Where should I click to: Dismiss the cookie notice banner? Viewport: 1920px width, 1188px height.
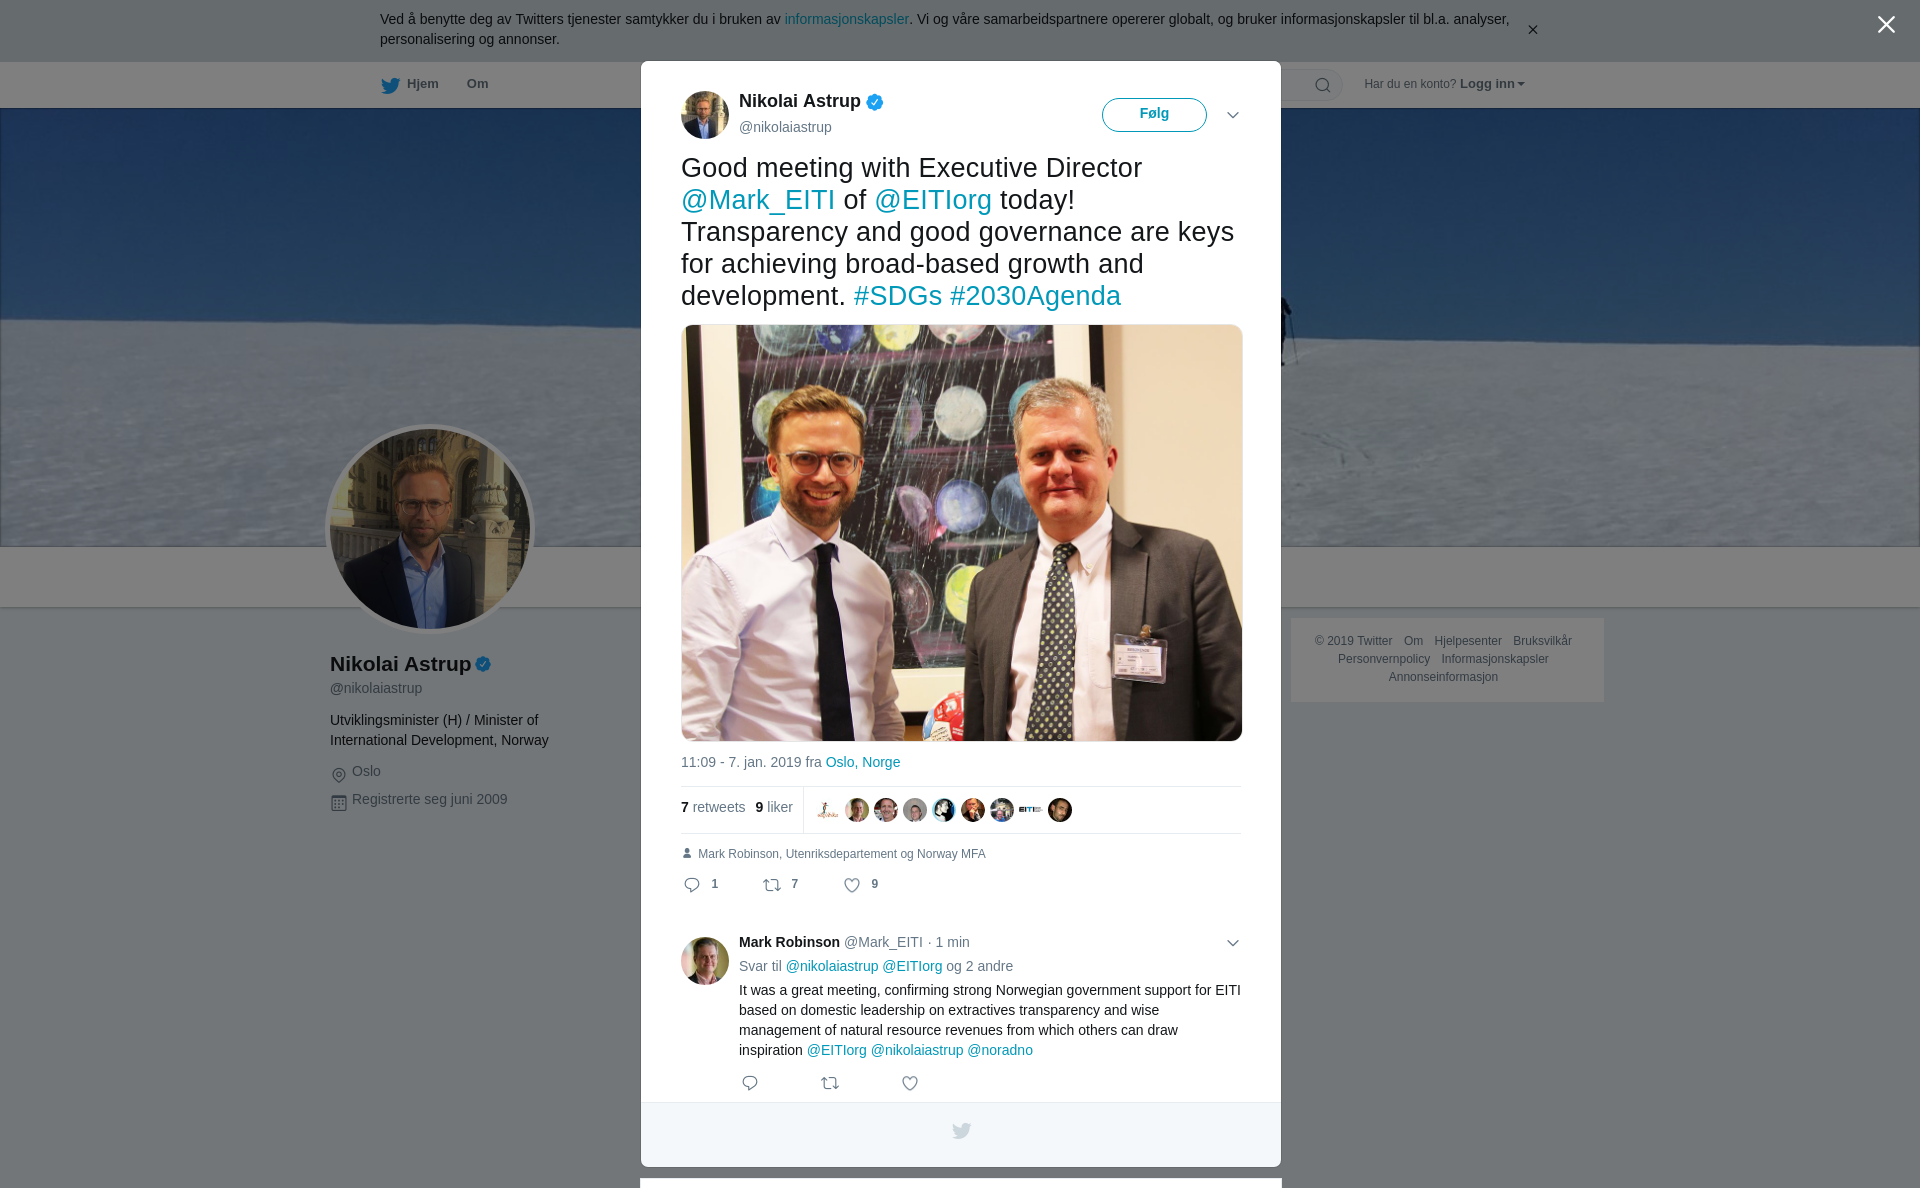1532,30
